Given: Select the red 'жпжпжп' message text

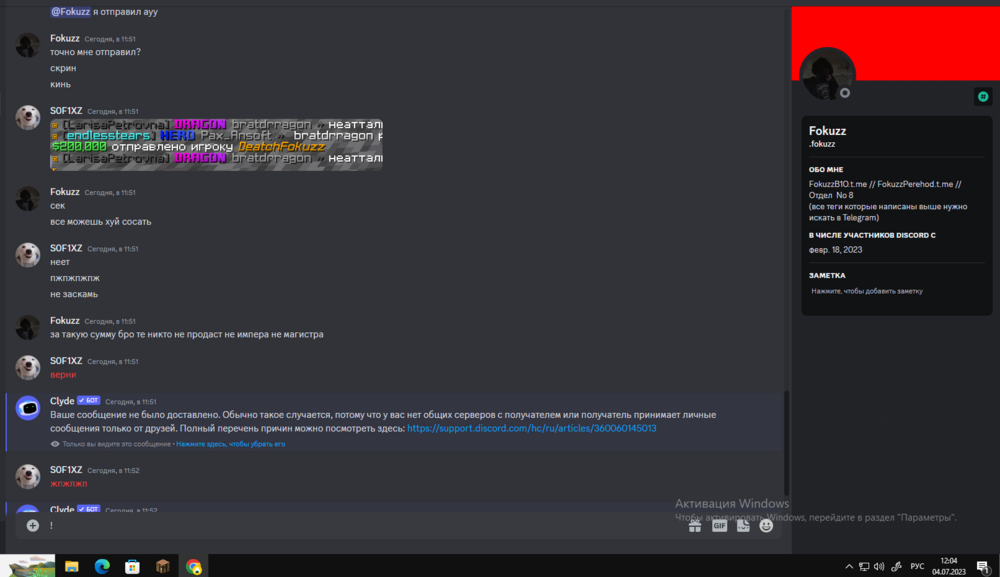Looking at the screenshot, I should coord(69,484).
